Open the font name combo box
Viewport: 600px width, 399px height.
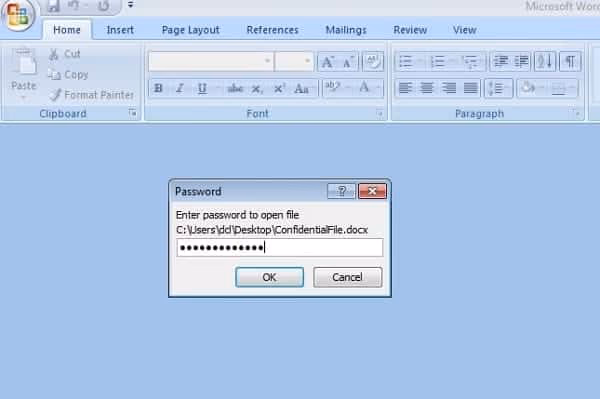[x=211, y=61]
